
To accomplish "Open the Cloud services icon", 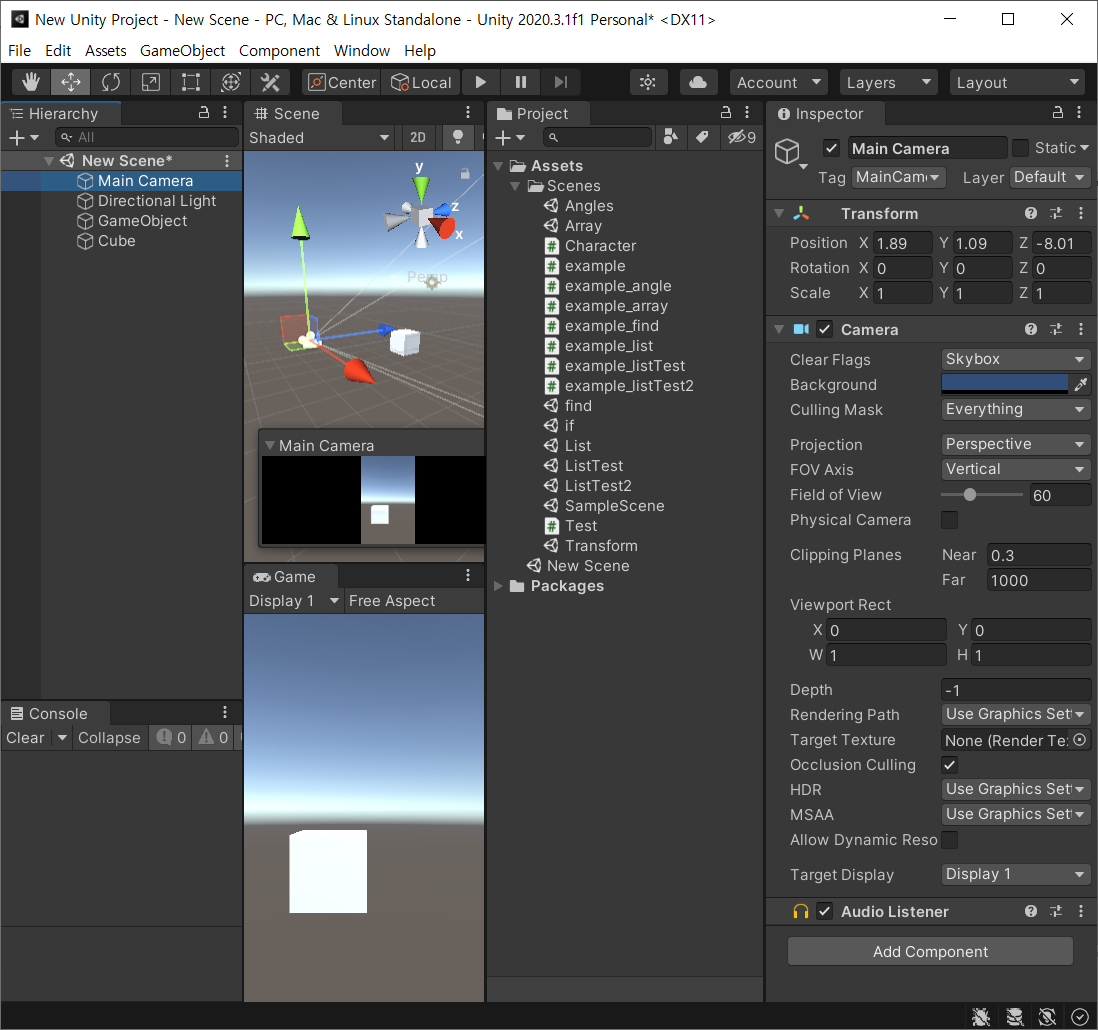I will (697, 83).
